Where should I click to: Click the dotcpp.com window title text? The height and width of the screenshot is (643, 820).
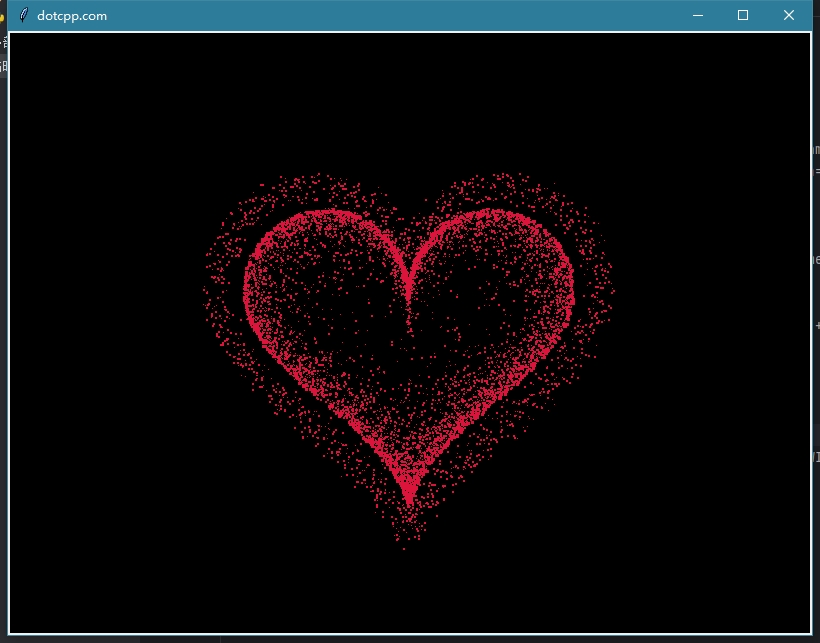72,16
